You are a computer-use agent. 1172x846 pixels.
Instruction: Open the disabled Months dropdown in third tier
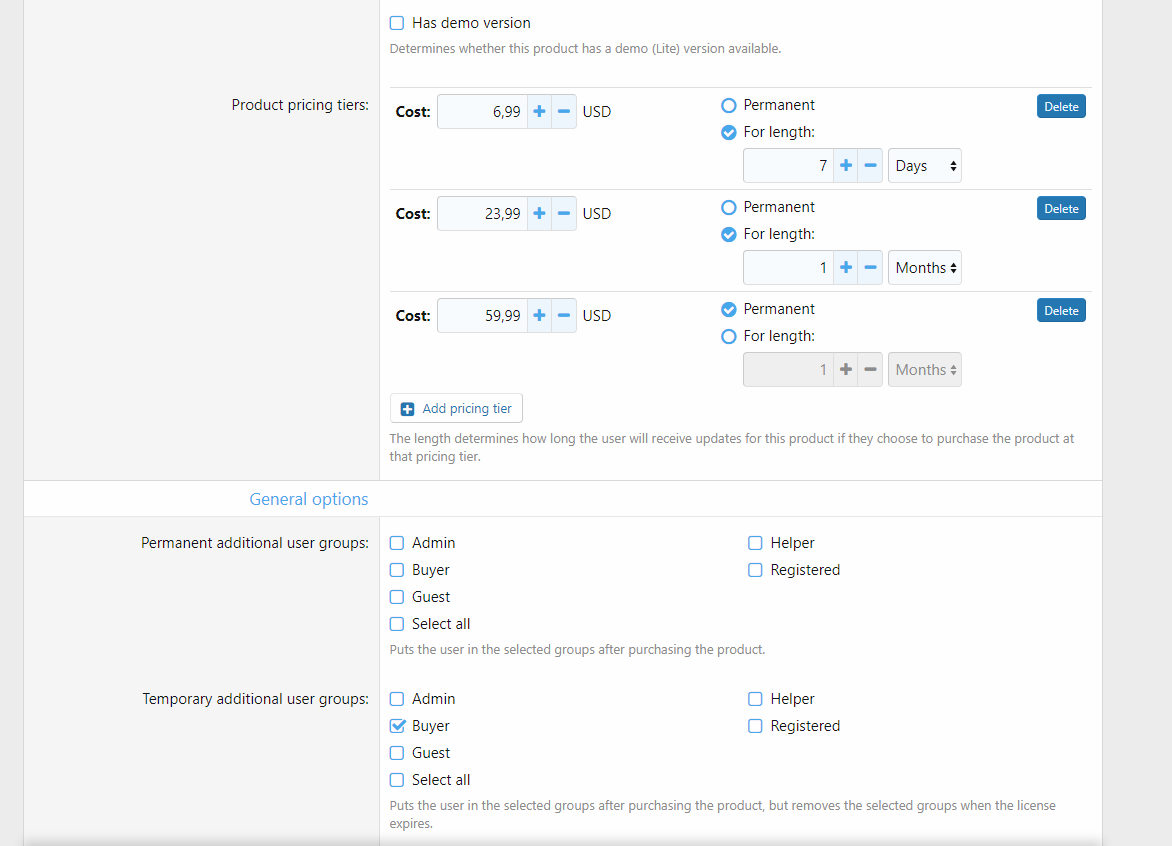pos(925,370)
